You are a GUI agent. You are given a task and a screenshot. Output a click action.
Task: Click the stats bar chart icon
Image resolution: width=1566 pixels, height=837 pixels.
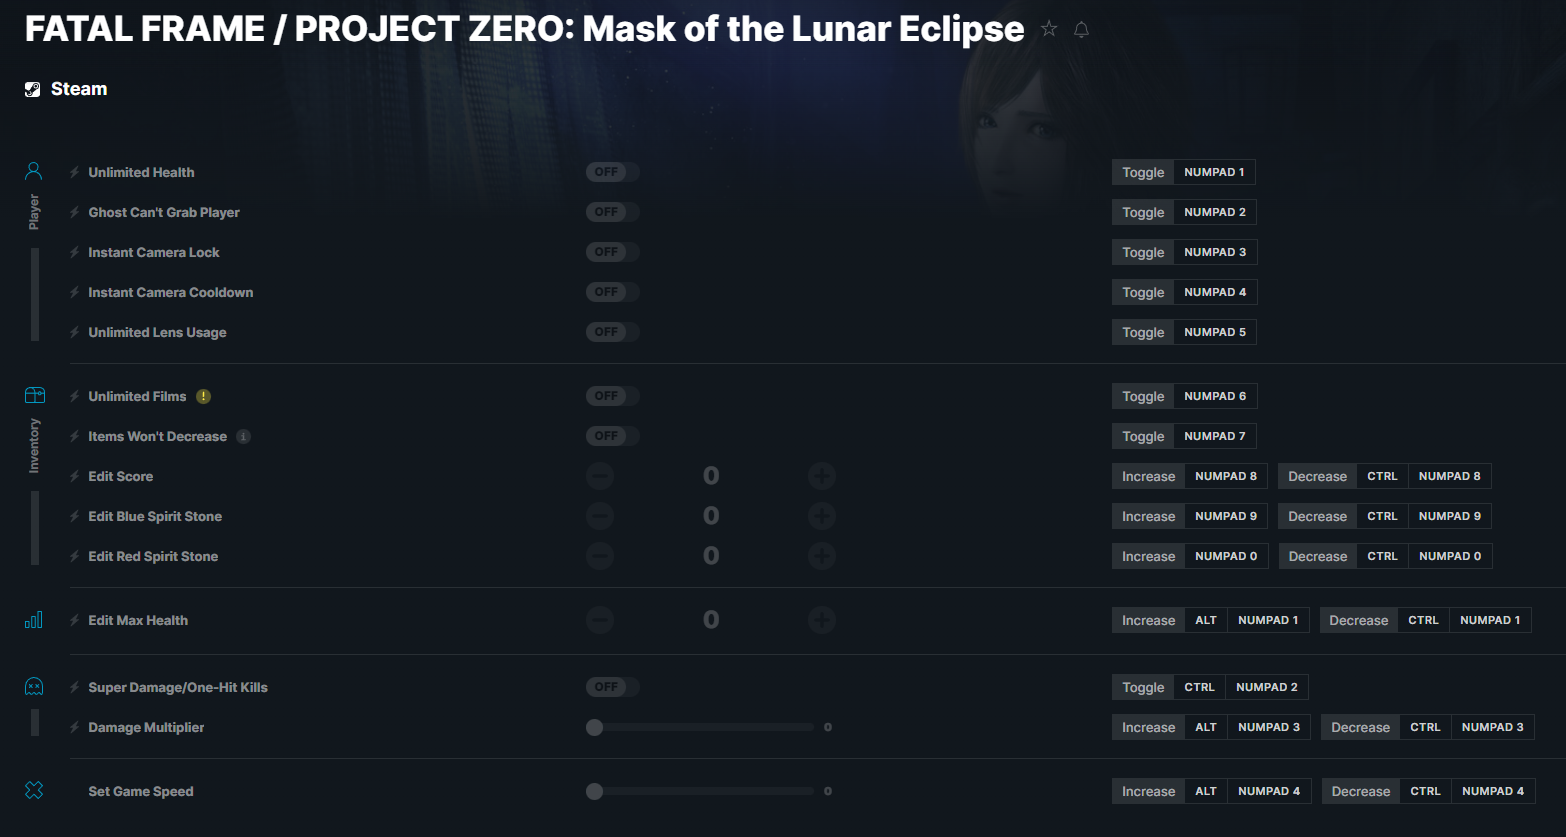pos(34,620)
